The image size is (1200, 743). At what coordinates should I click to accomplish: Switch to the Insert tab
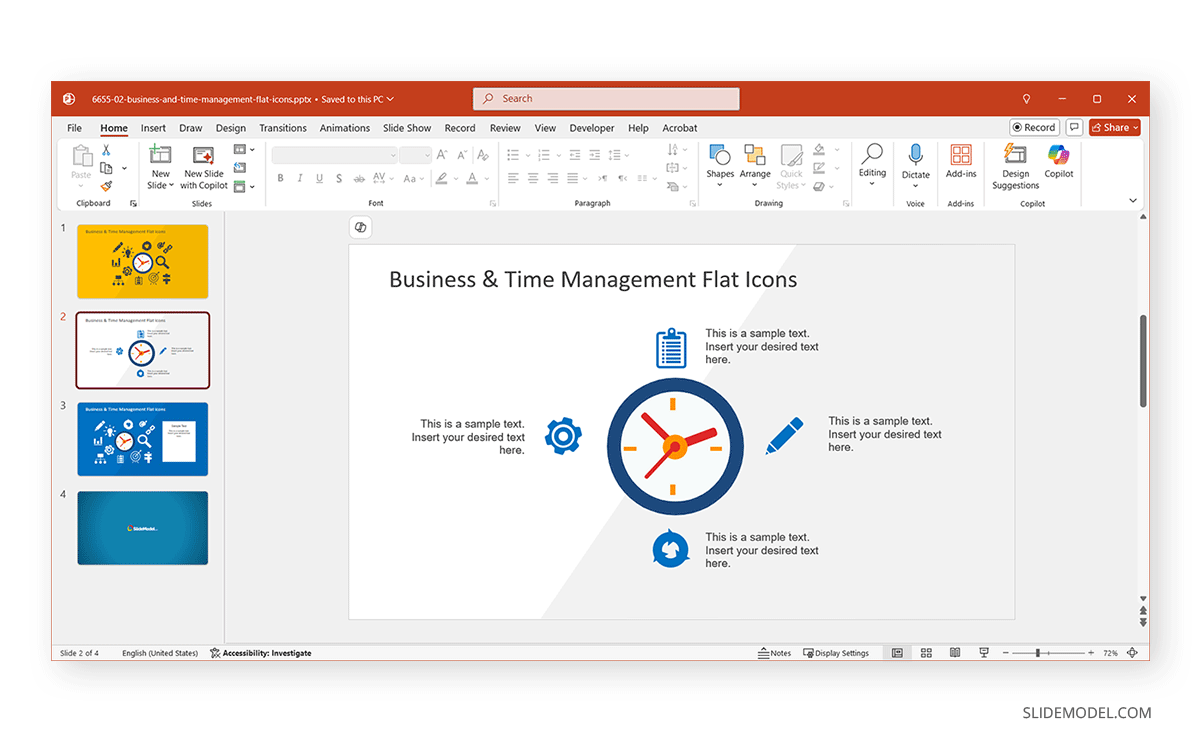pos(153,128)
